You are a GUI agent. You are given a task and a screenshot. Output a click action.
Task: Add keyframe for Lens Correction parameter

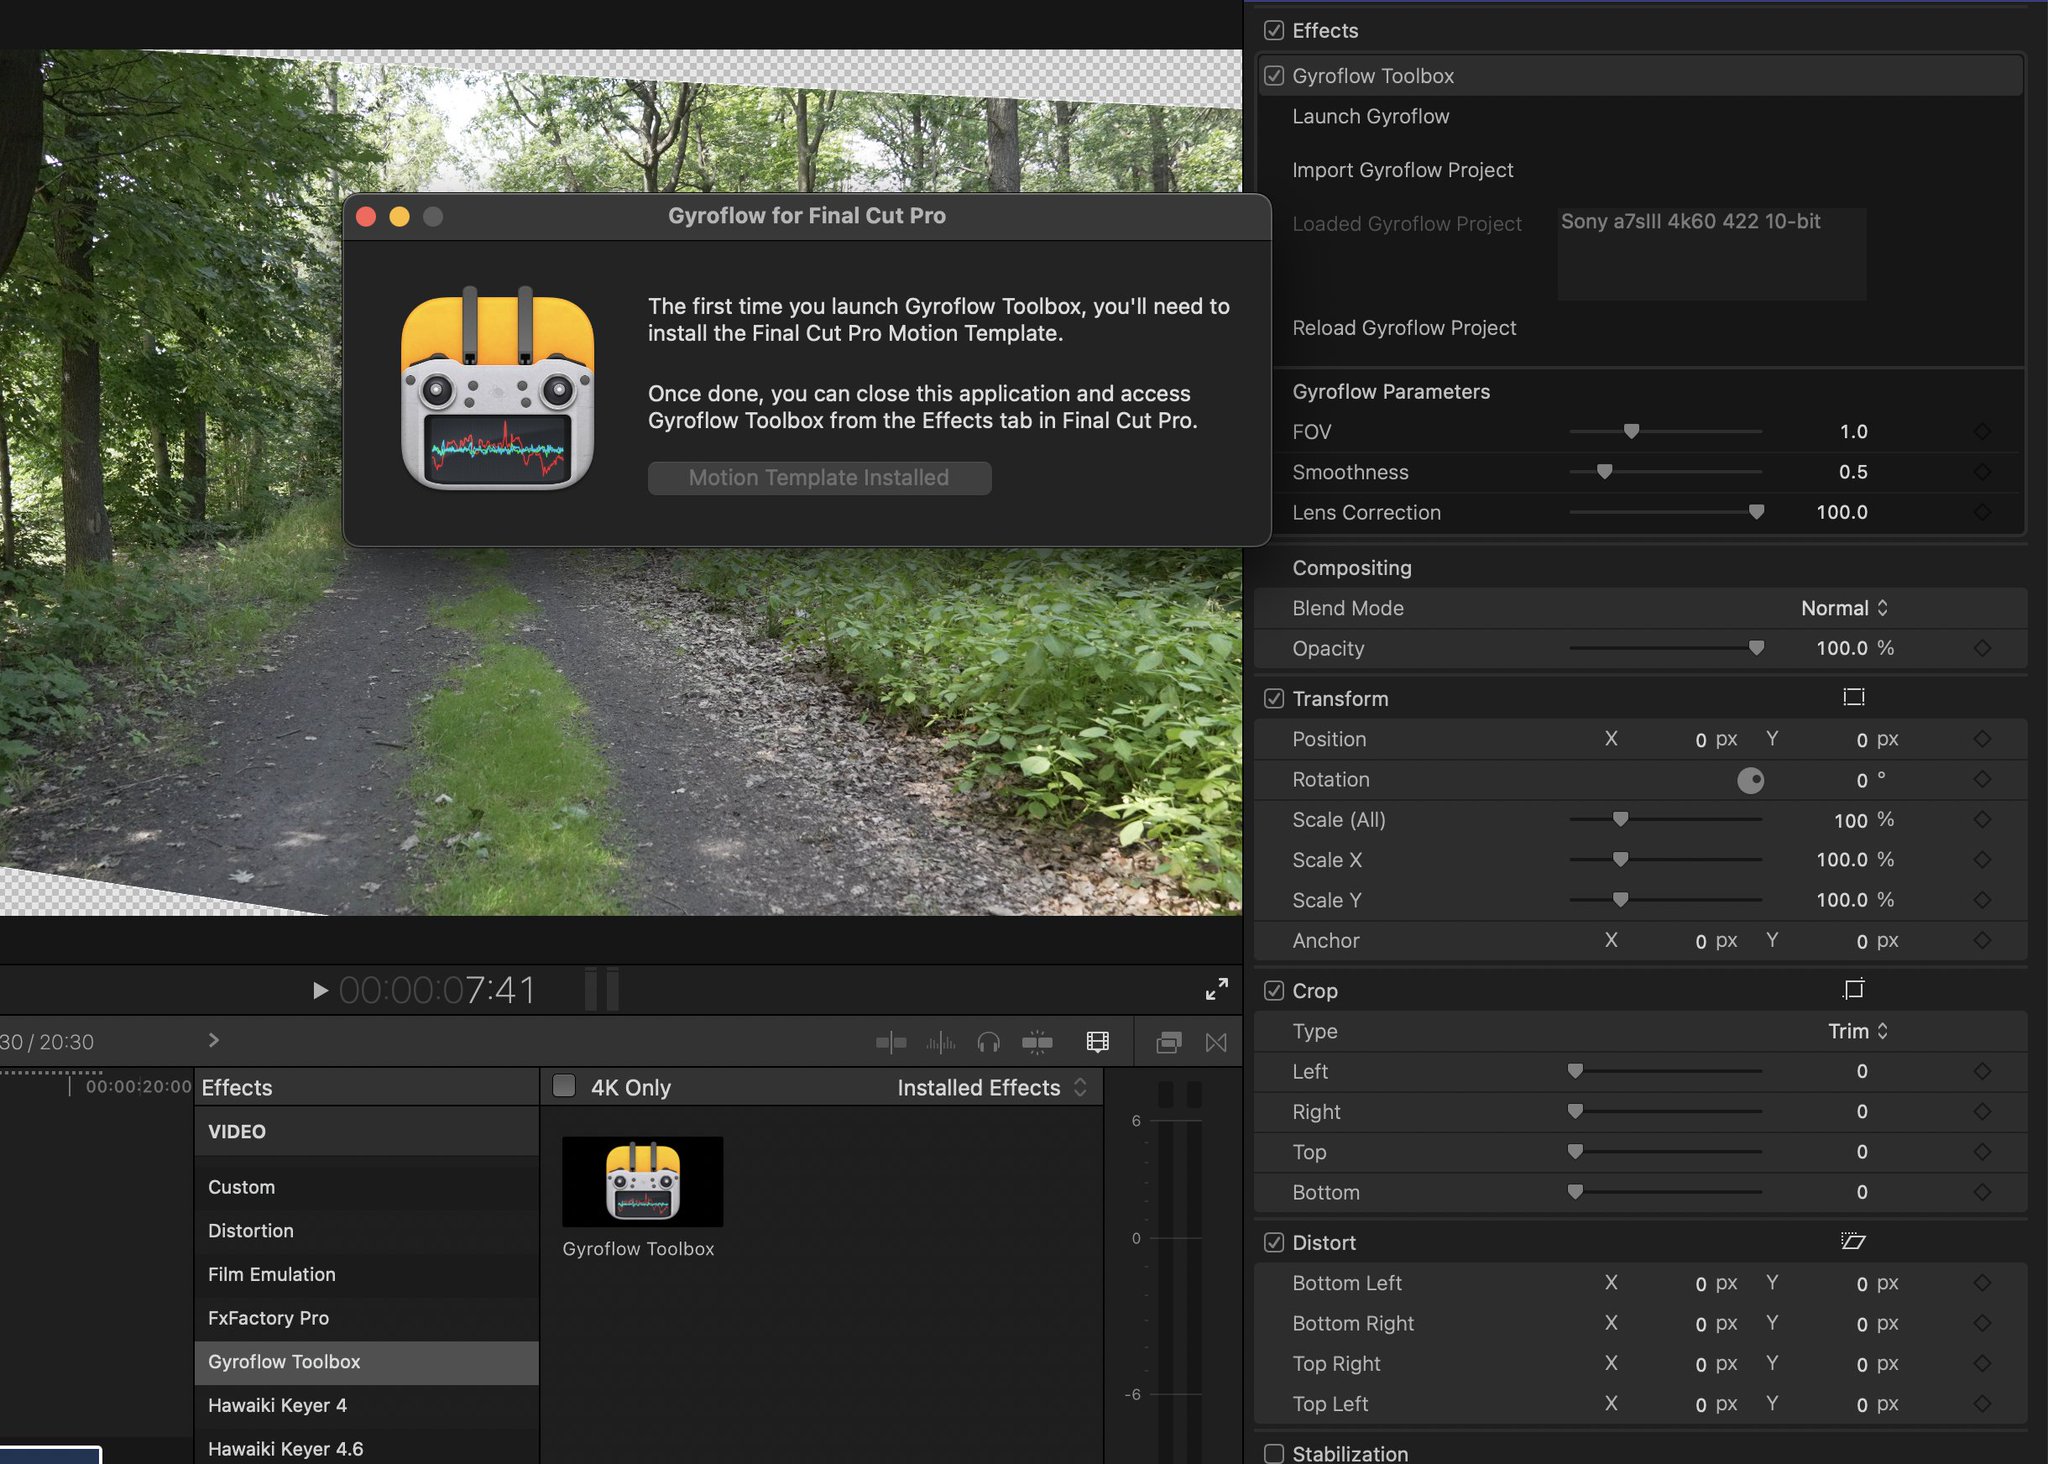(x=1982, y=512)
